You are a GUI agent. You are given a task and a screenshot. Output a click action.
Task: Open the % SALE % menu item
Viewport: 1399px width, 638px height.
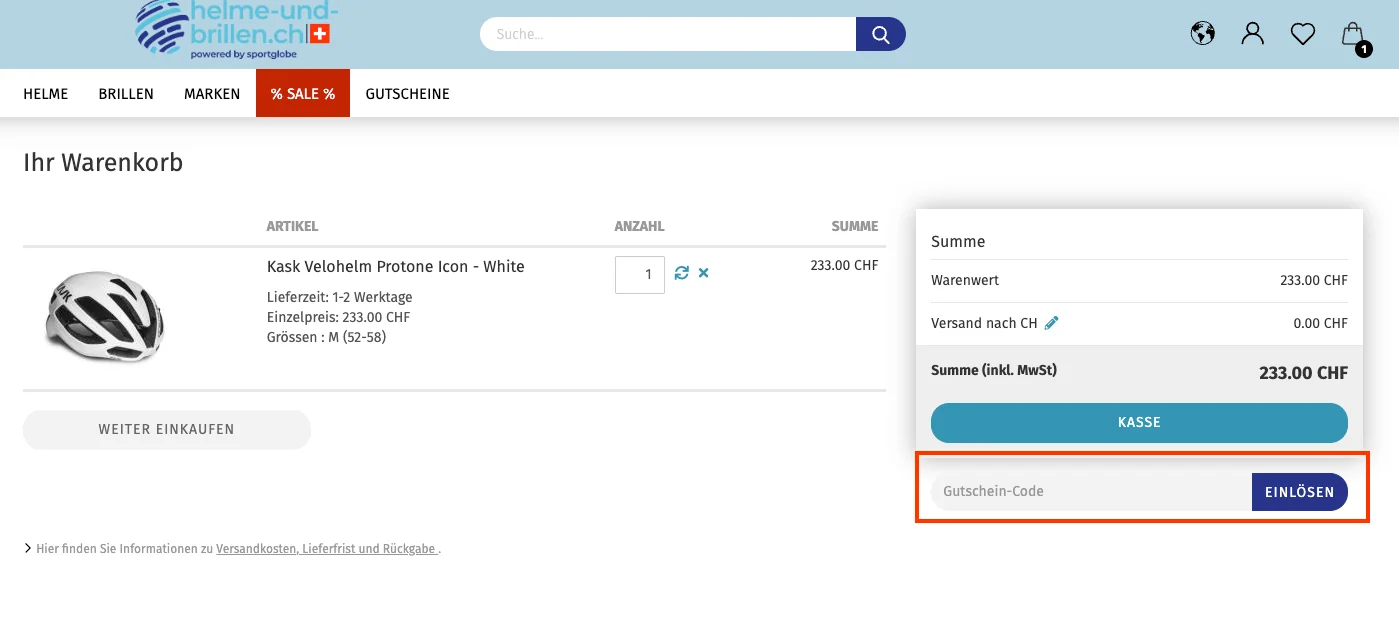(303, 93)
